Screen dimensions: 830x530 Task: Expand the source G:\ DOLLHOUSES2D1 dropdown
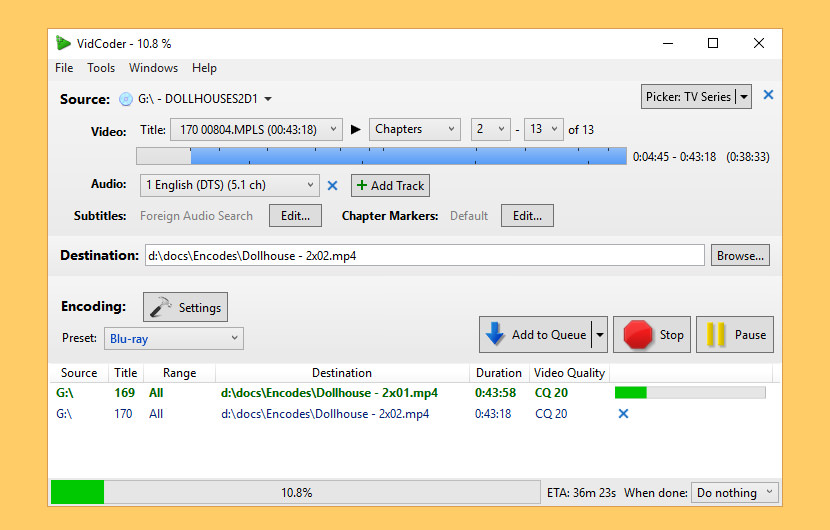coord(268,99)
